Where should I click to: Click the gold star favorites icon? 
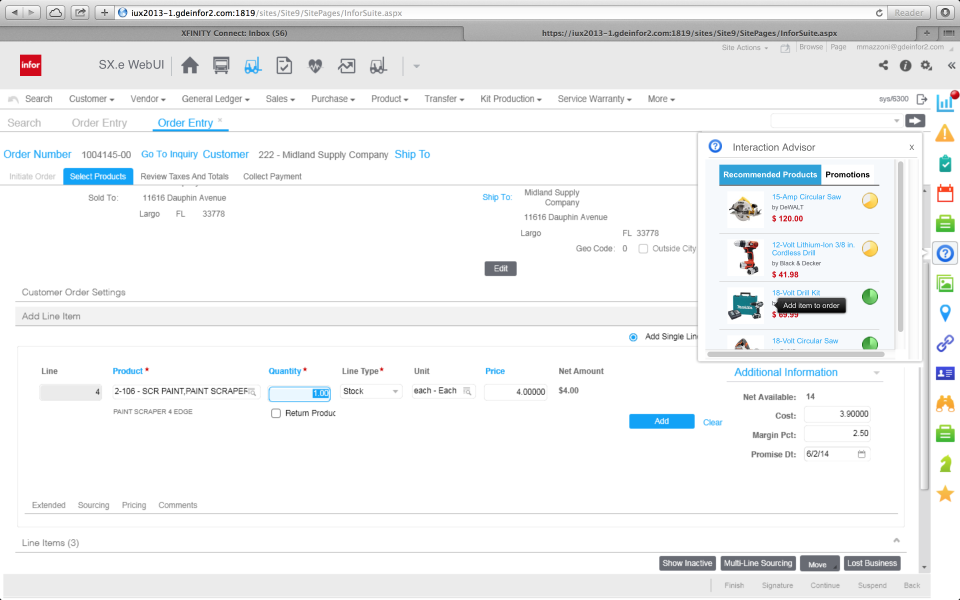[945, 493]
